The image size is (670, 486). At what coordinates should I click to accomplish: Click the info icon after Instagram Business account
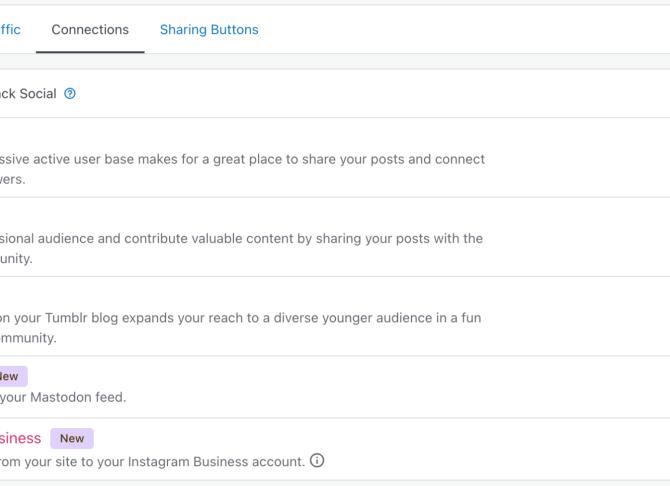point(318,461)
